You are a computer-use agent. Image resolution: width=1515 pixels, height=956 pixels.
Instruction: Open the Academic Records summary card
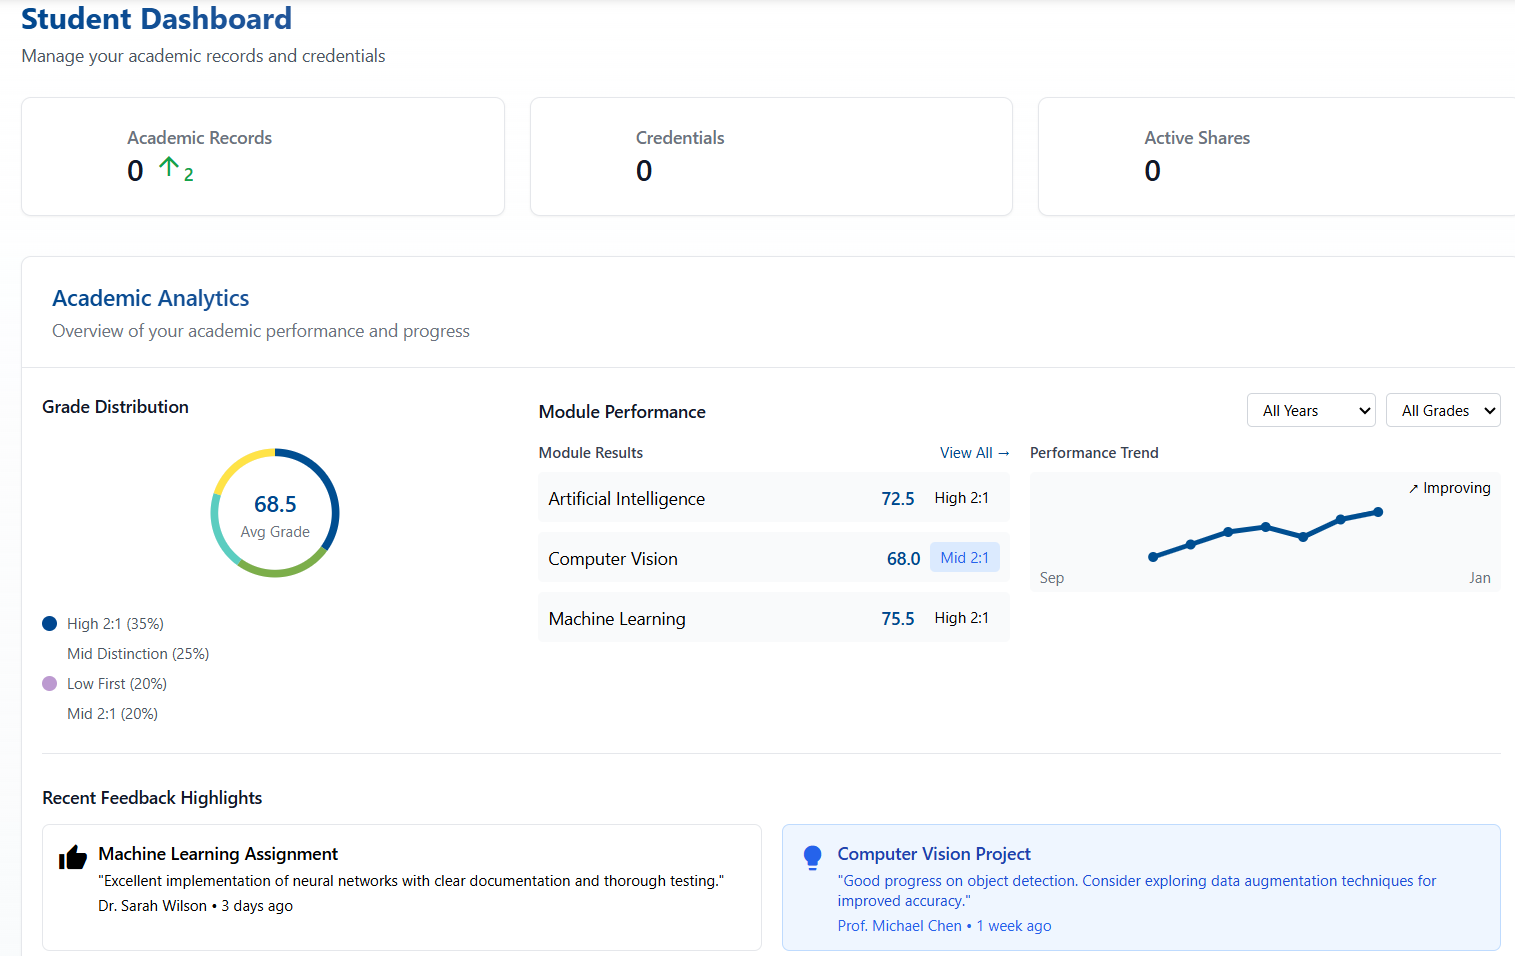coord(262,156)
